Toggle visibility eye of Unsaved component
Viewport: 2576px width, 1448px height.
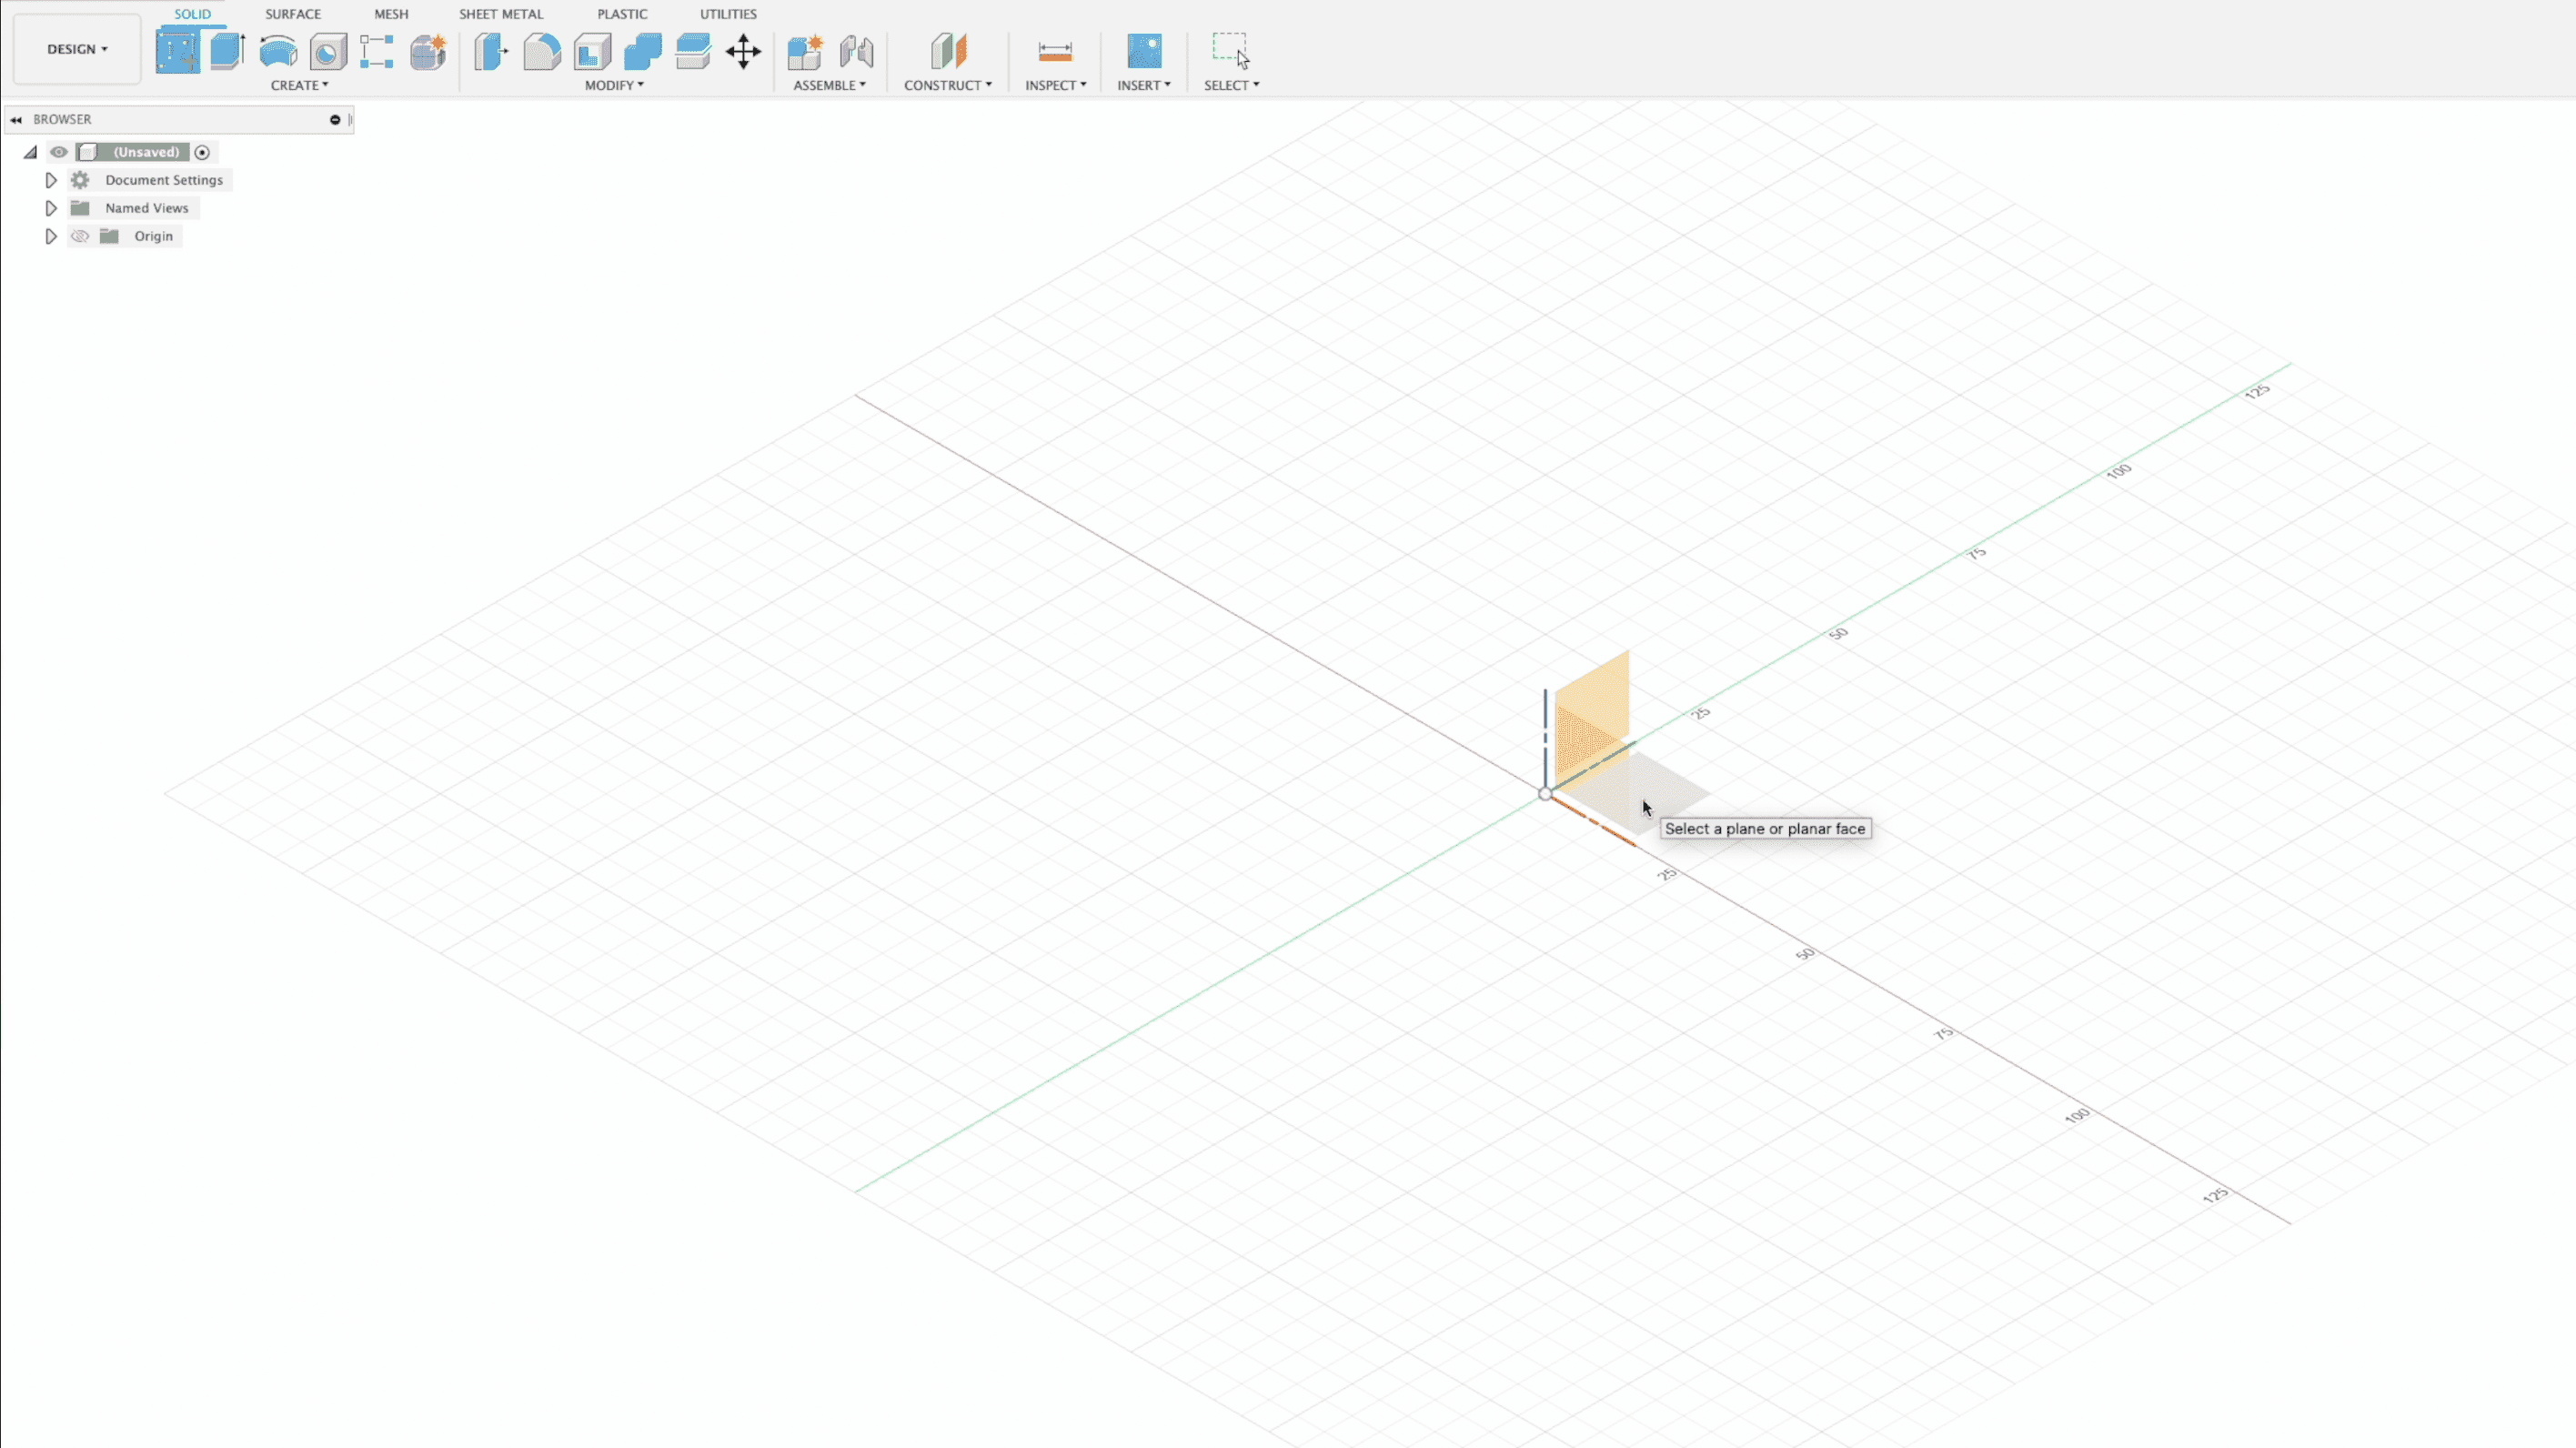(59, 152)
